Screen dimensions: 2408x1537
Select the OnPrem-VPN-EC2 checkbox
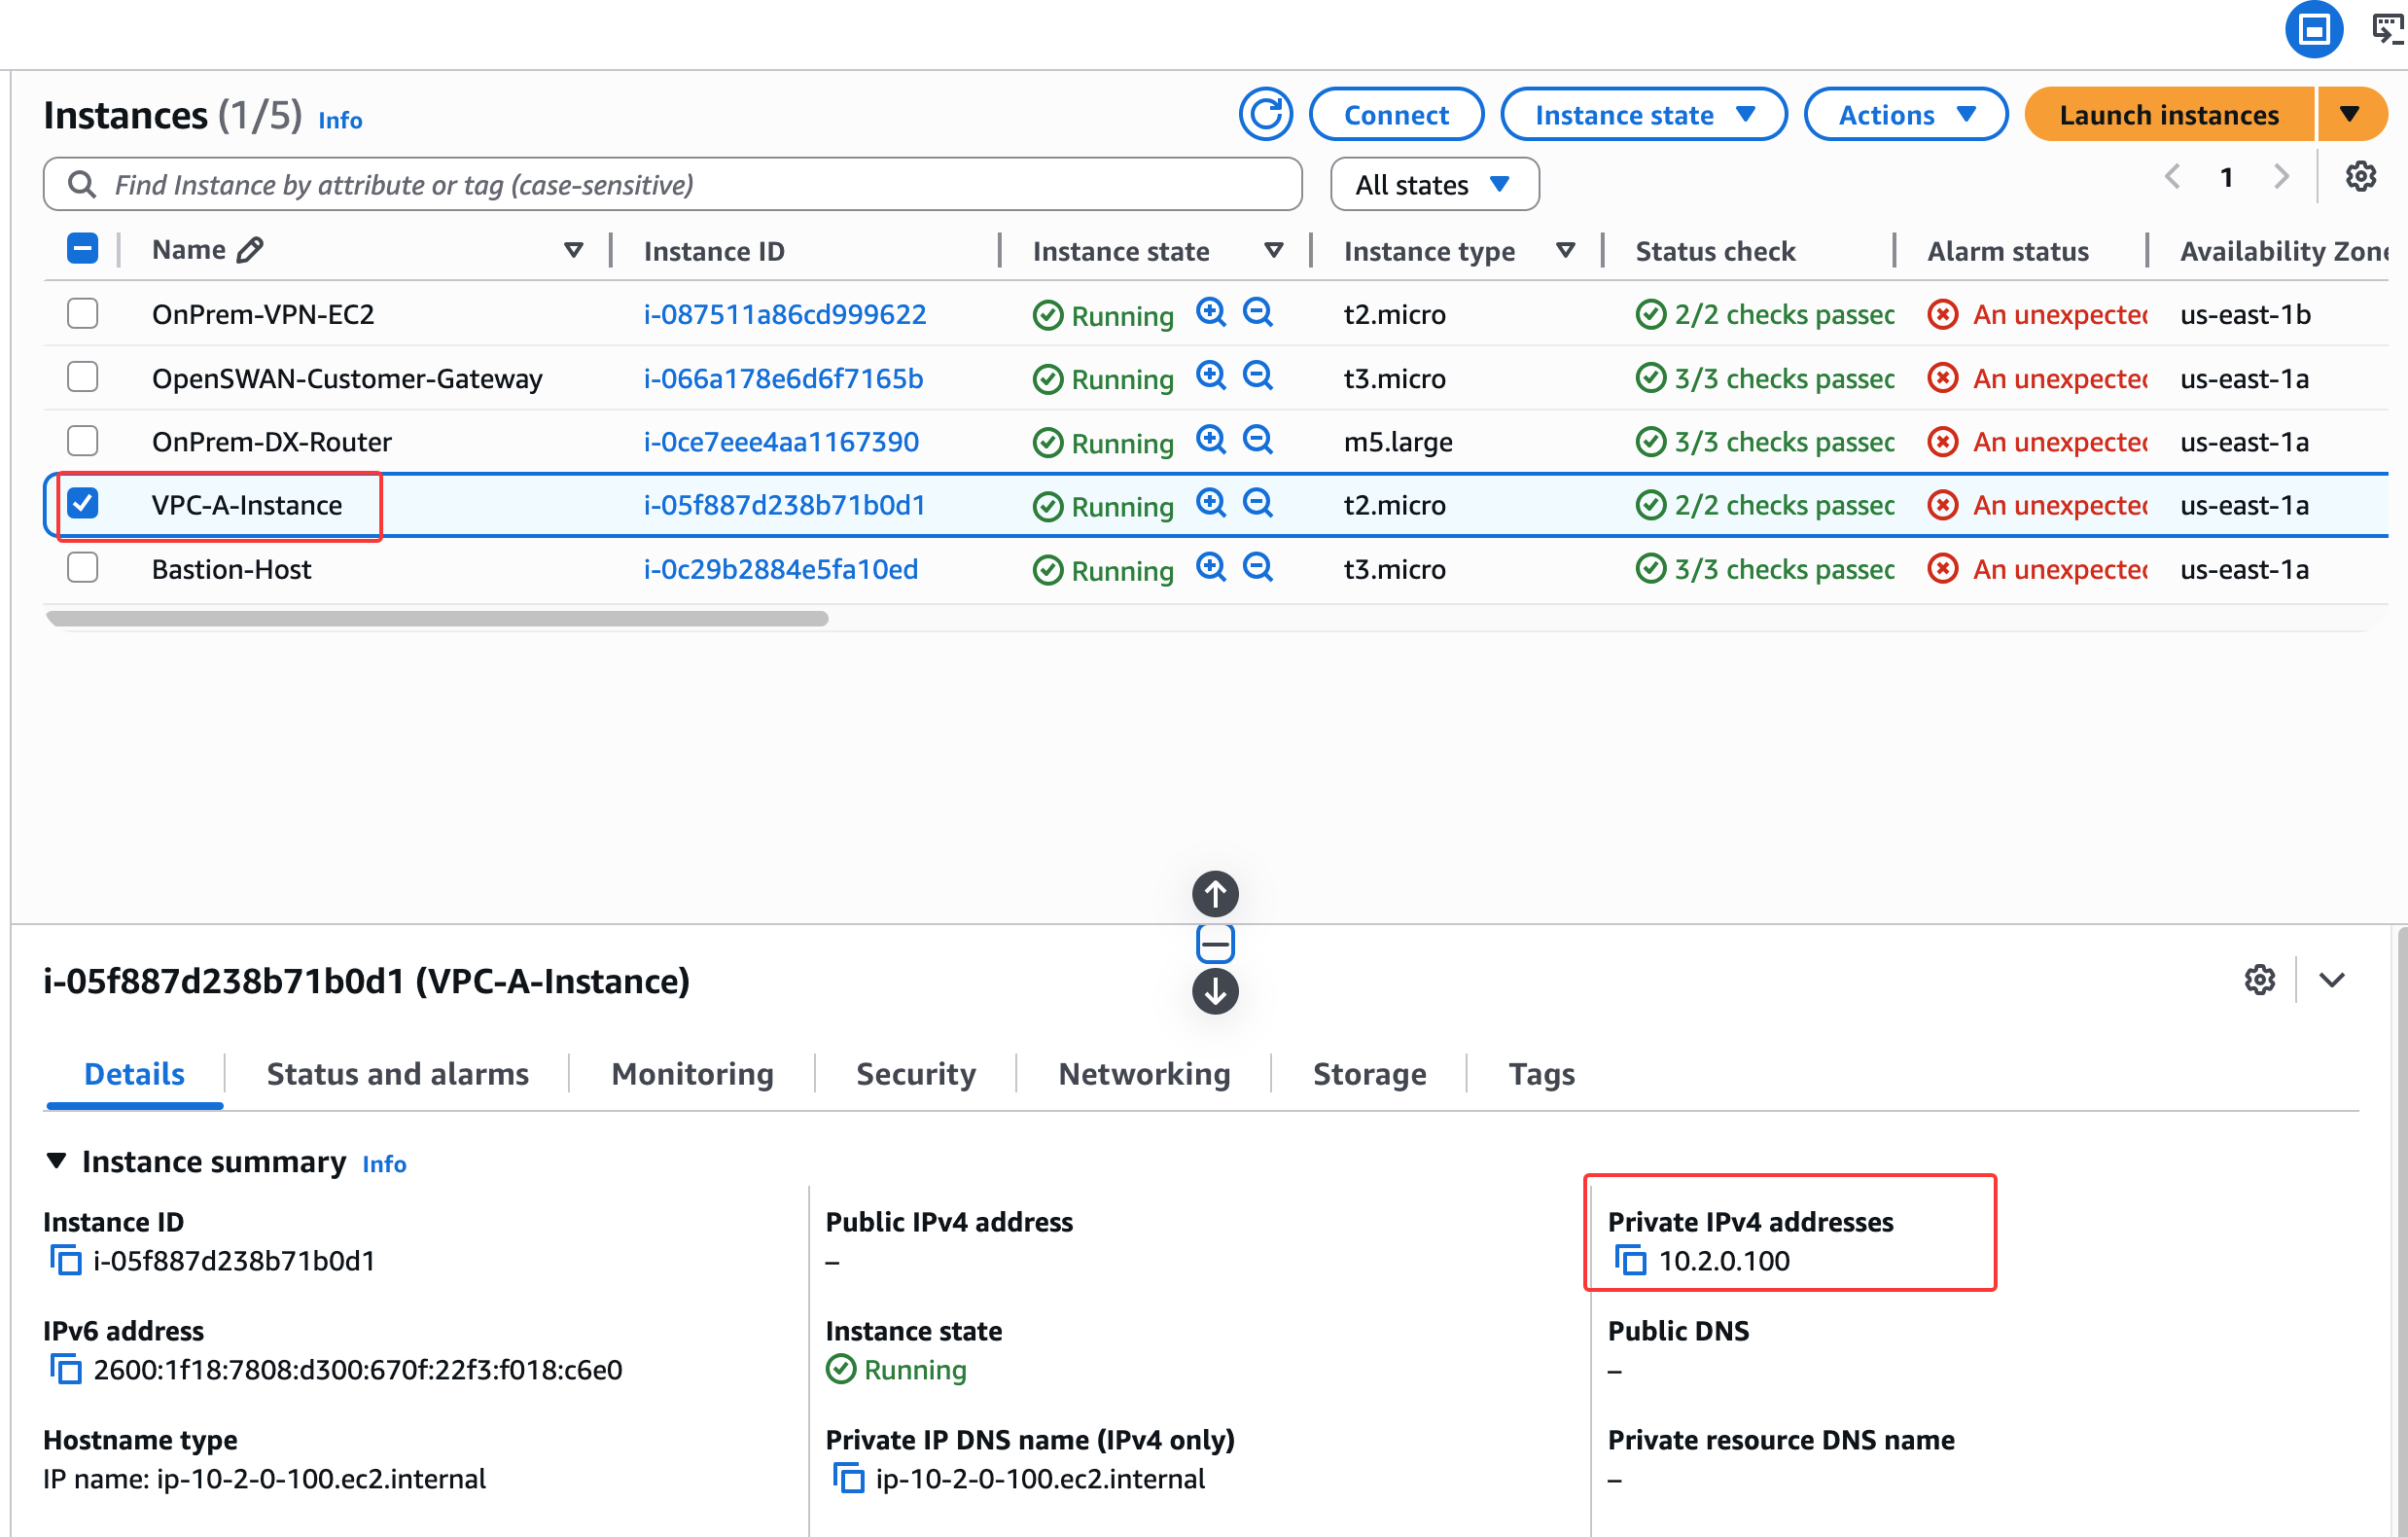83,314
